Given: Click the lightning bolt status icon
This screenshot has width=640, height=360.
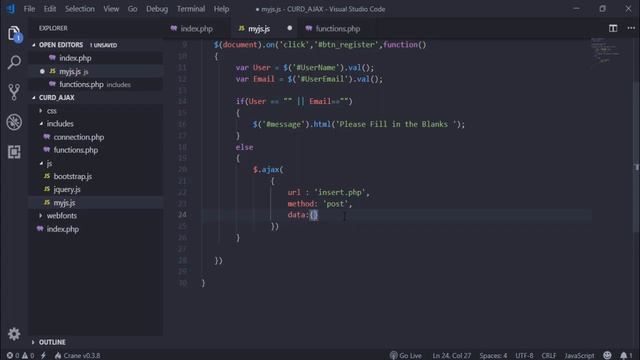Looking at the screenshot, I should point(43,356).
